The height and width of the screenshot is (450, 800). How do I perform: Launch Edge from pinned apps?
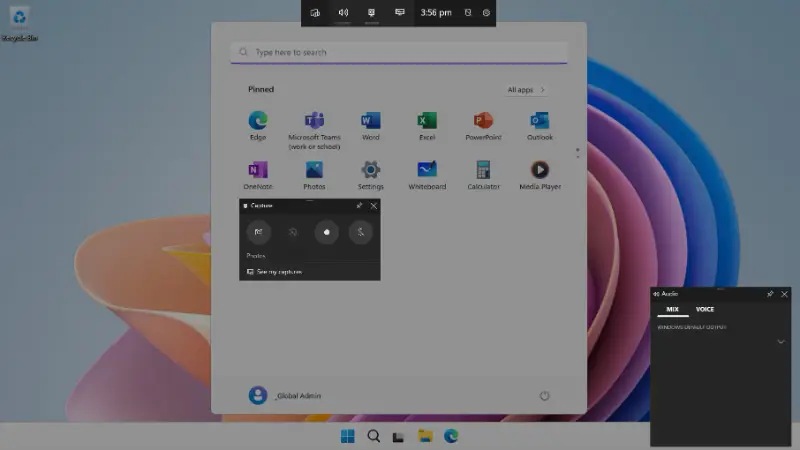(x=258, y=126)
